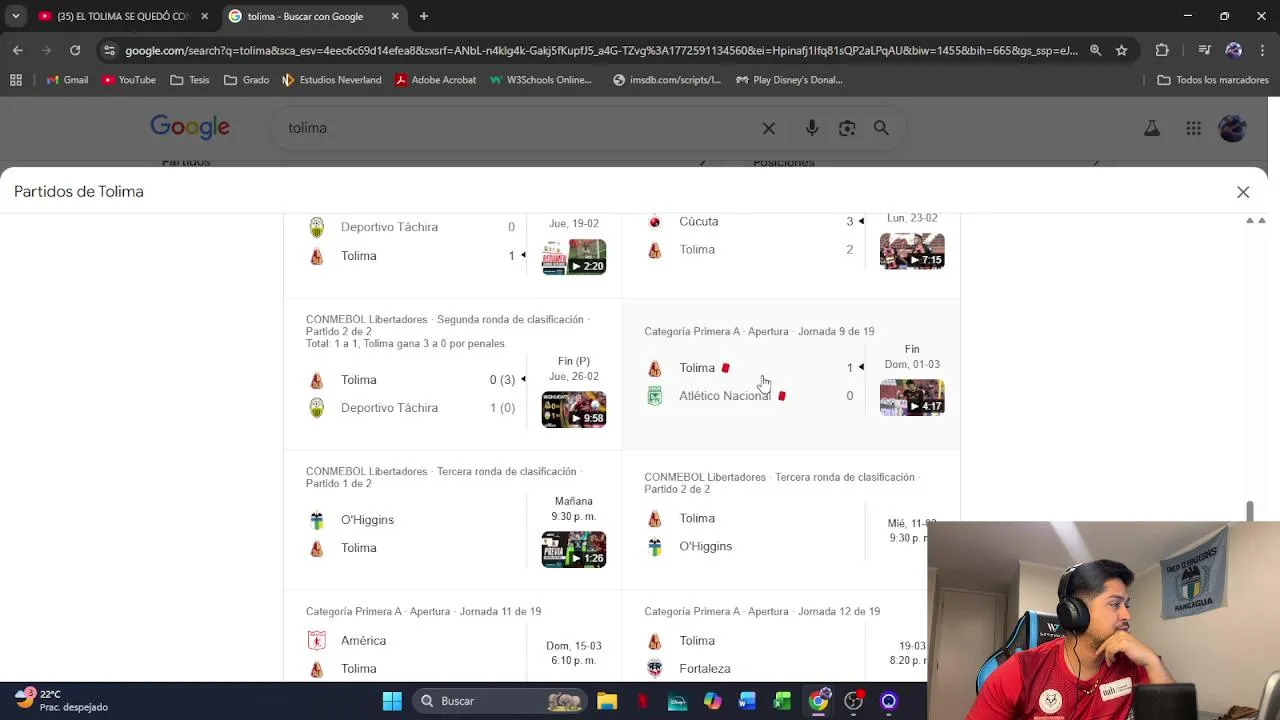Viewport: 1280px width, 720px height.
Task: Launch Disney+ from the taskbar
Action: tap(677, 701)
